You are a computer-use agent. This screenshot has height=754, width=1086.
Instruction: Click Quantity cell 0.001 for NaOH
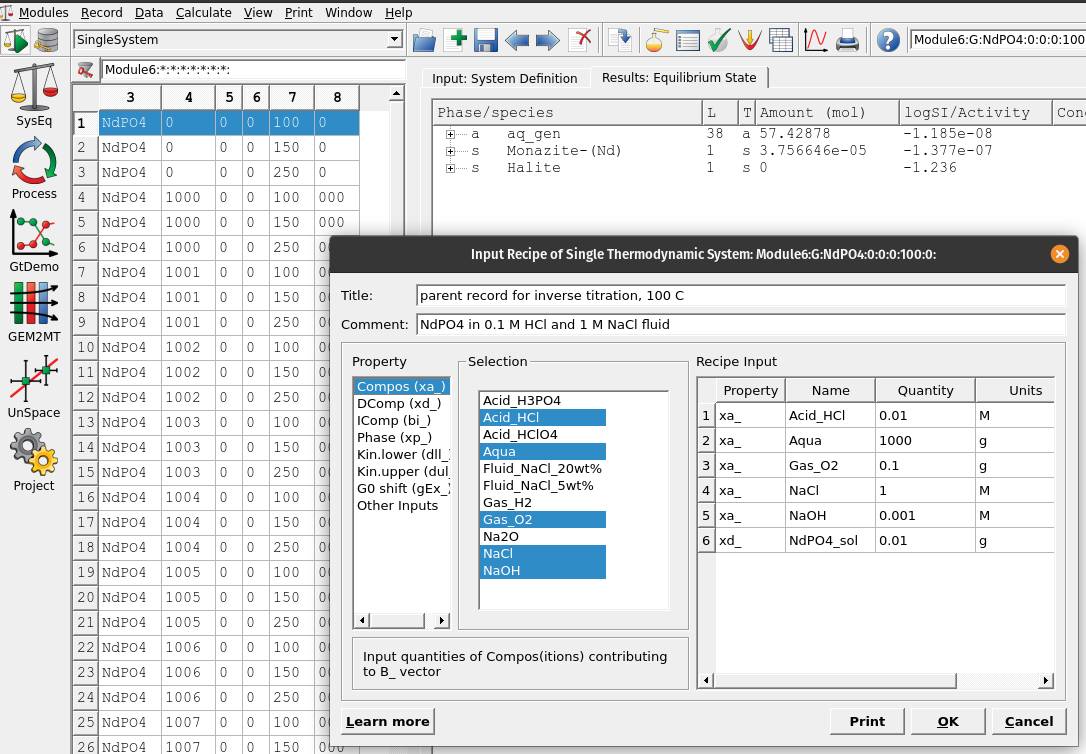925,516
